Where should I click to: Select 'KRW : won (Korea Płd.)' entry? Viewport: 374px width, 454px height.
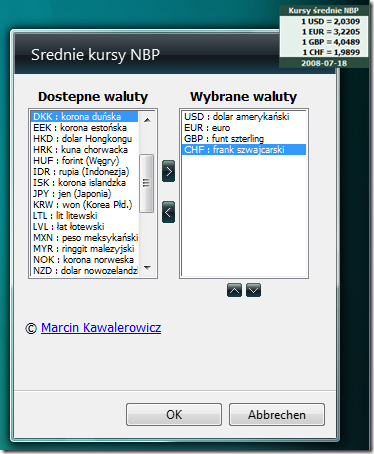[x=84, y=204]
